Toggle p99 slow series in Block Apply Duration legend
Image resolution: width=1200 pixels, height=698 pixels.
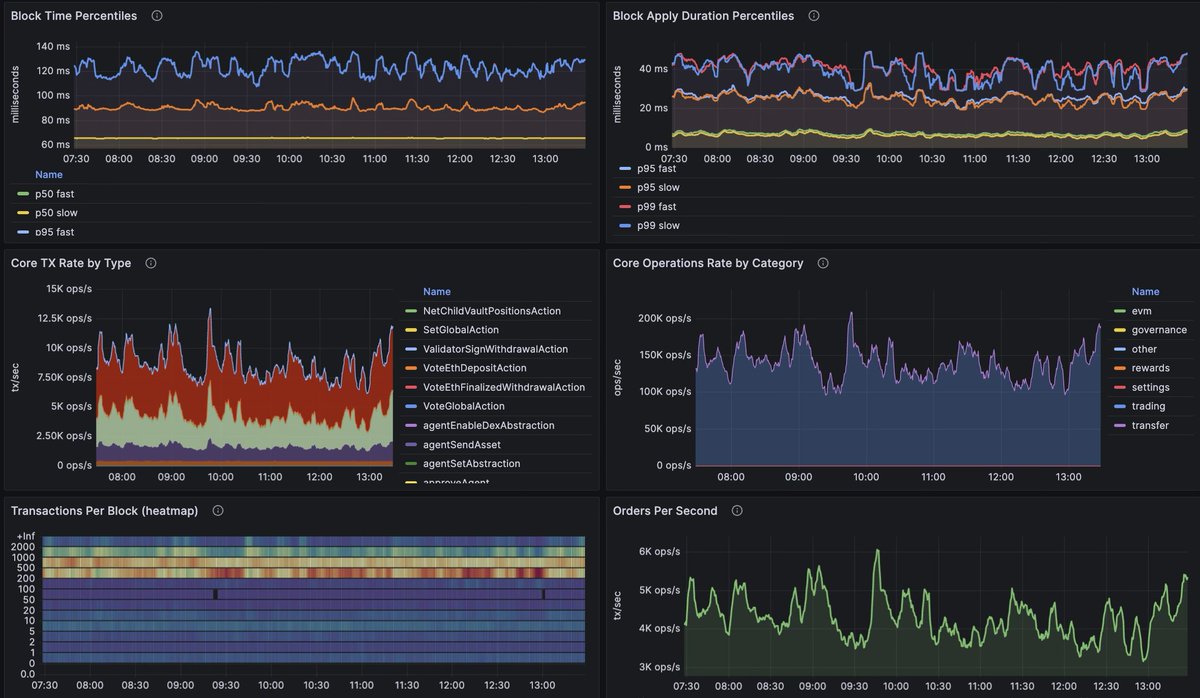[x=658, y=225]
